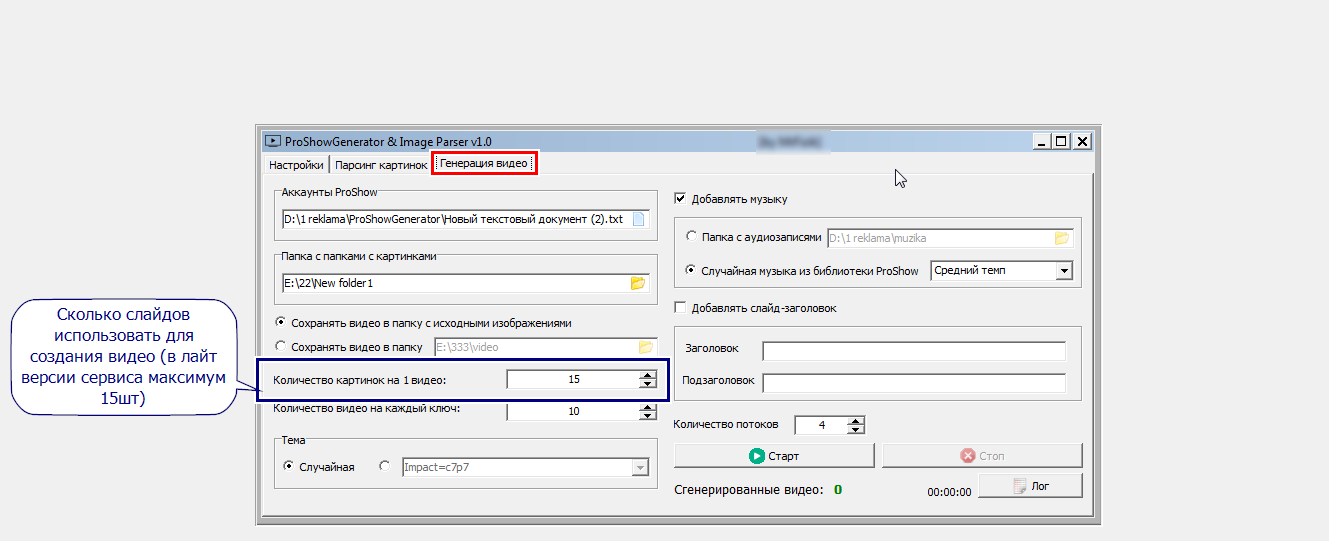Close the ProShowGenerator window
1329x541 pixels.
(x=1082, y=142)
